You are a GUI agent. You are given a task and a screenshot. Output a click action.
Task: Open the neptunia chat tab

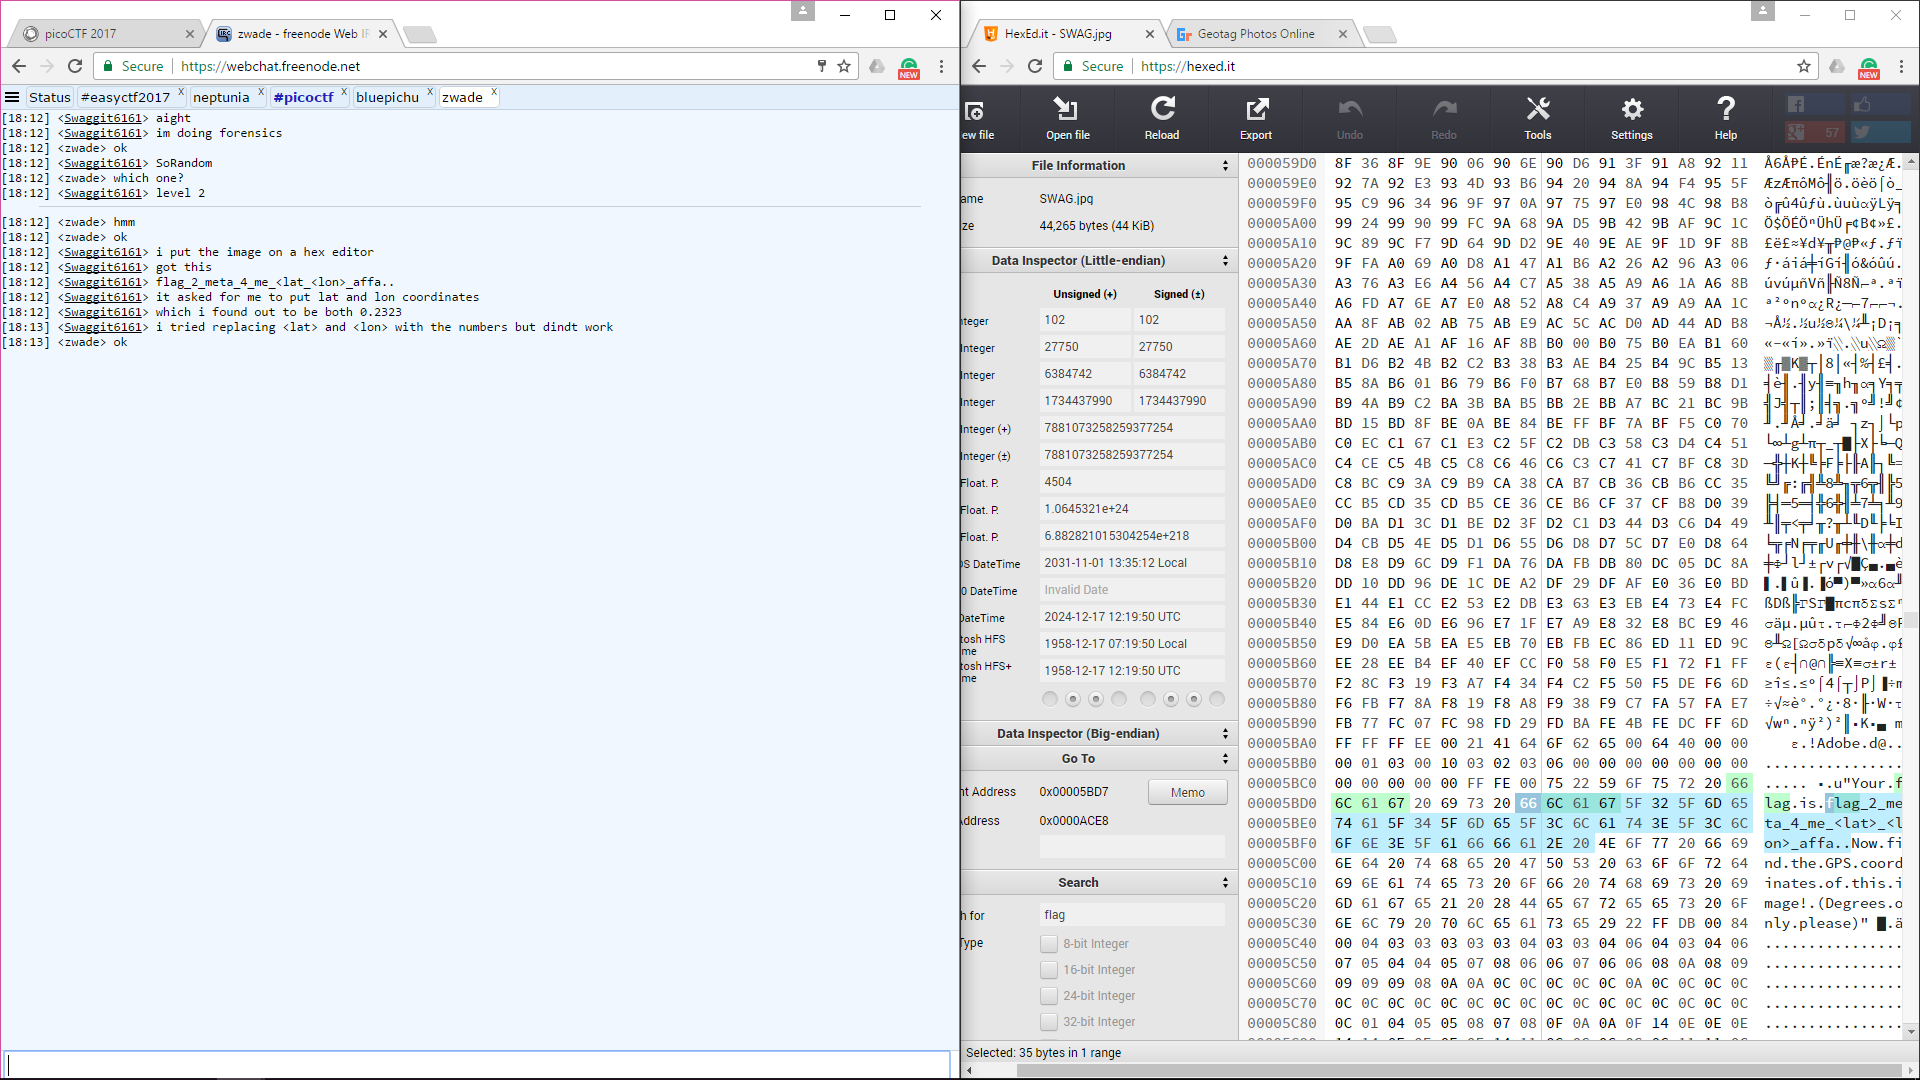pyautogui.click(x=221, y=97)
